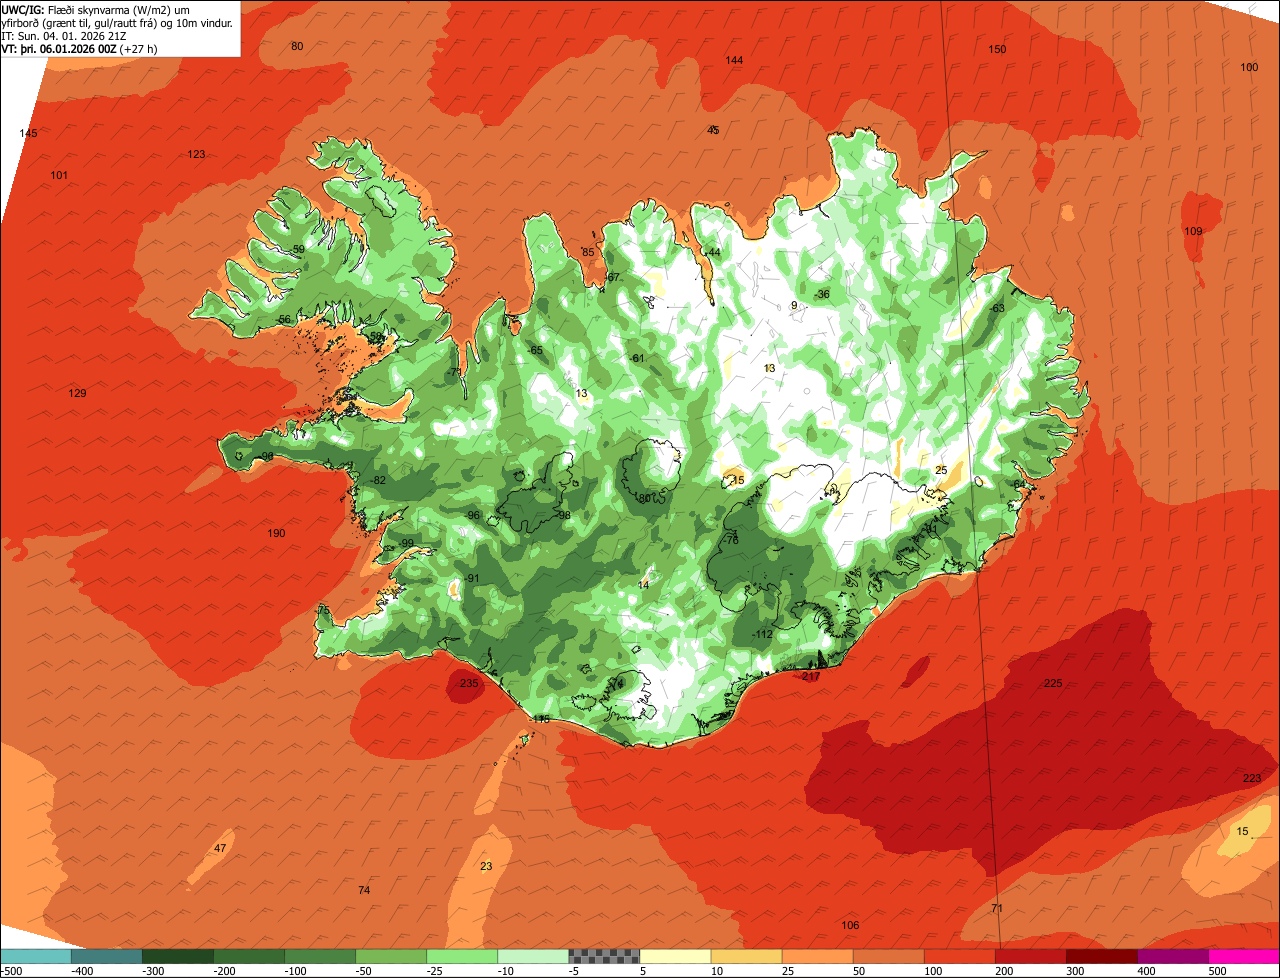1280x978 pixels.
Task: Click the map value '-96' in western Iceland
Action: pyautogui.click(x=473, y=516)
